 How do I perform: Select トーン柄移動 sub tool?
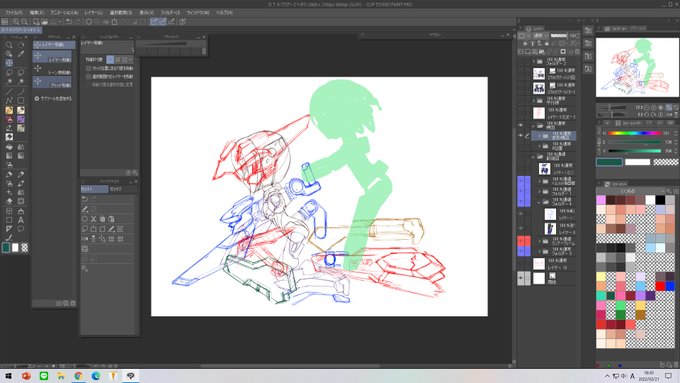coord(52,69)
